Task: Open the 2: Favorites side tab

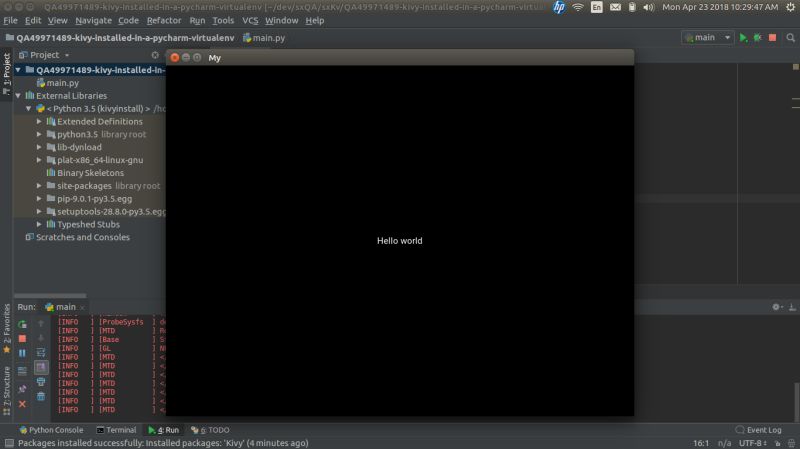Action: [6, 328]
